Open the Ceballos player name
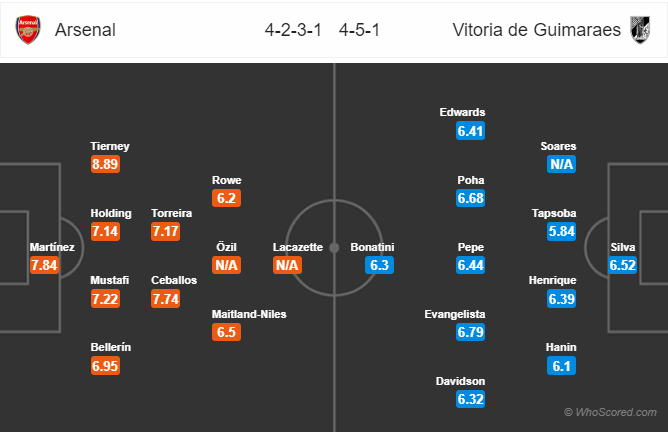 (x=174, y=280)
